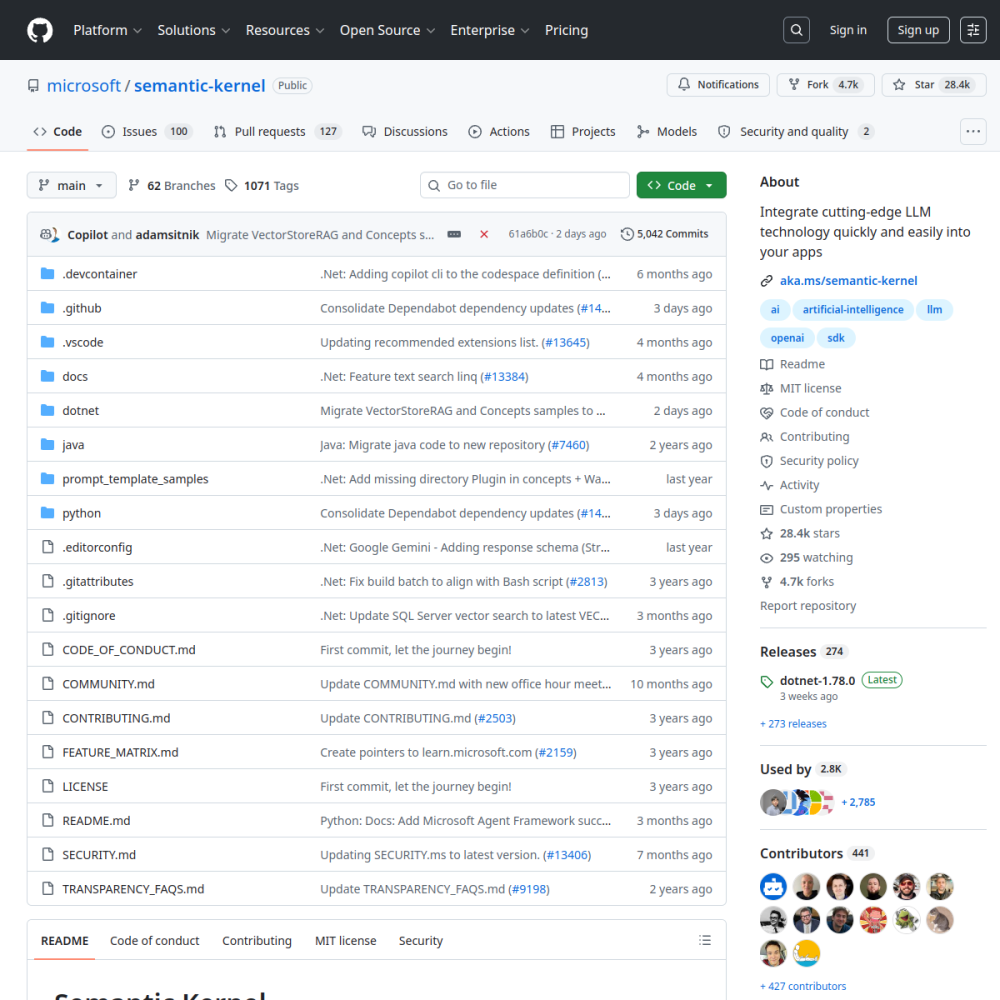Open the first contributor's Copilot bot avatar
Viewport: 1000px width, 1000px height.
(x=773, y=886)
